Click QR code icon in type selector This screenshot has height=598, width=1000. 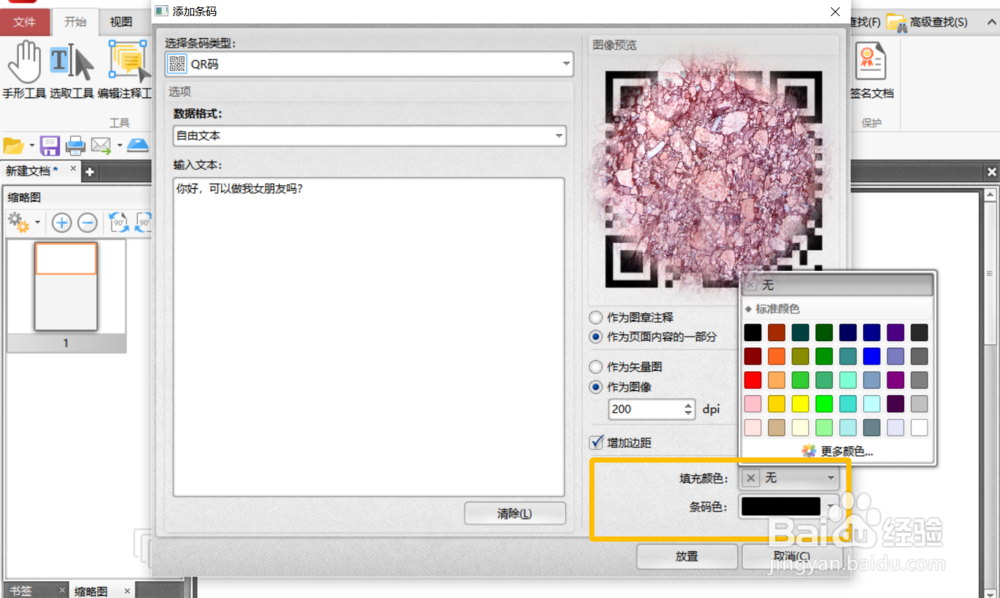point(177,64)
